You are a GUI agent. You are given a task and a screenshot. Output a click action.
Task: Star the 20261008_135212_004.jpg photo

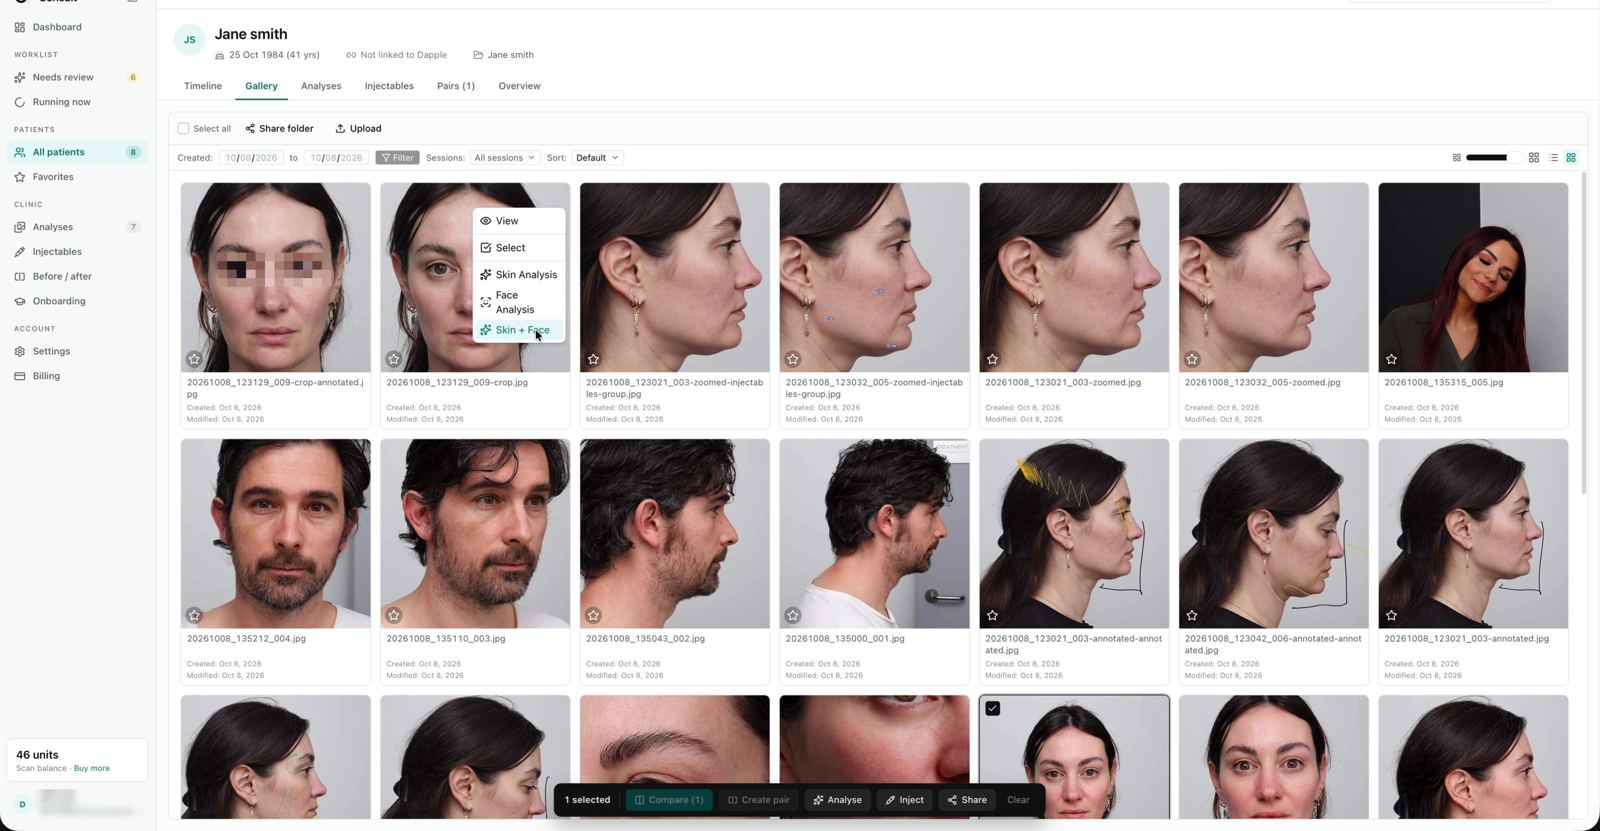(194, 615)
